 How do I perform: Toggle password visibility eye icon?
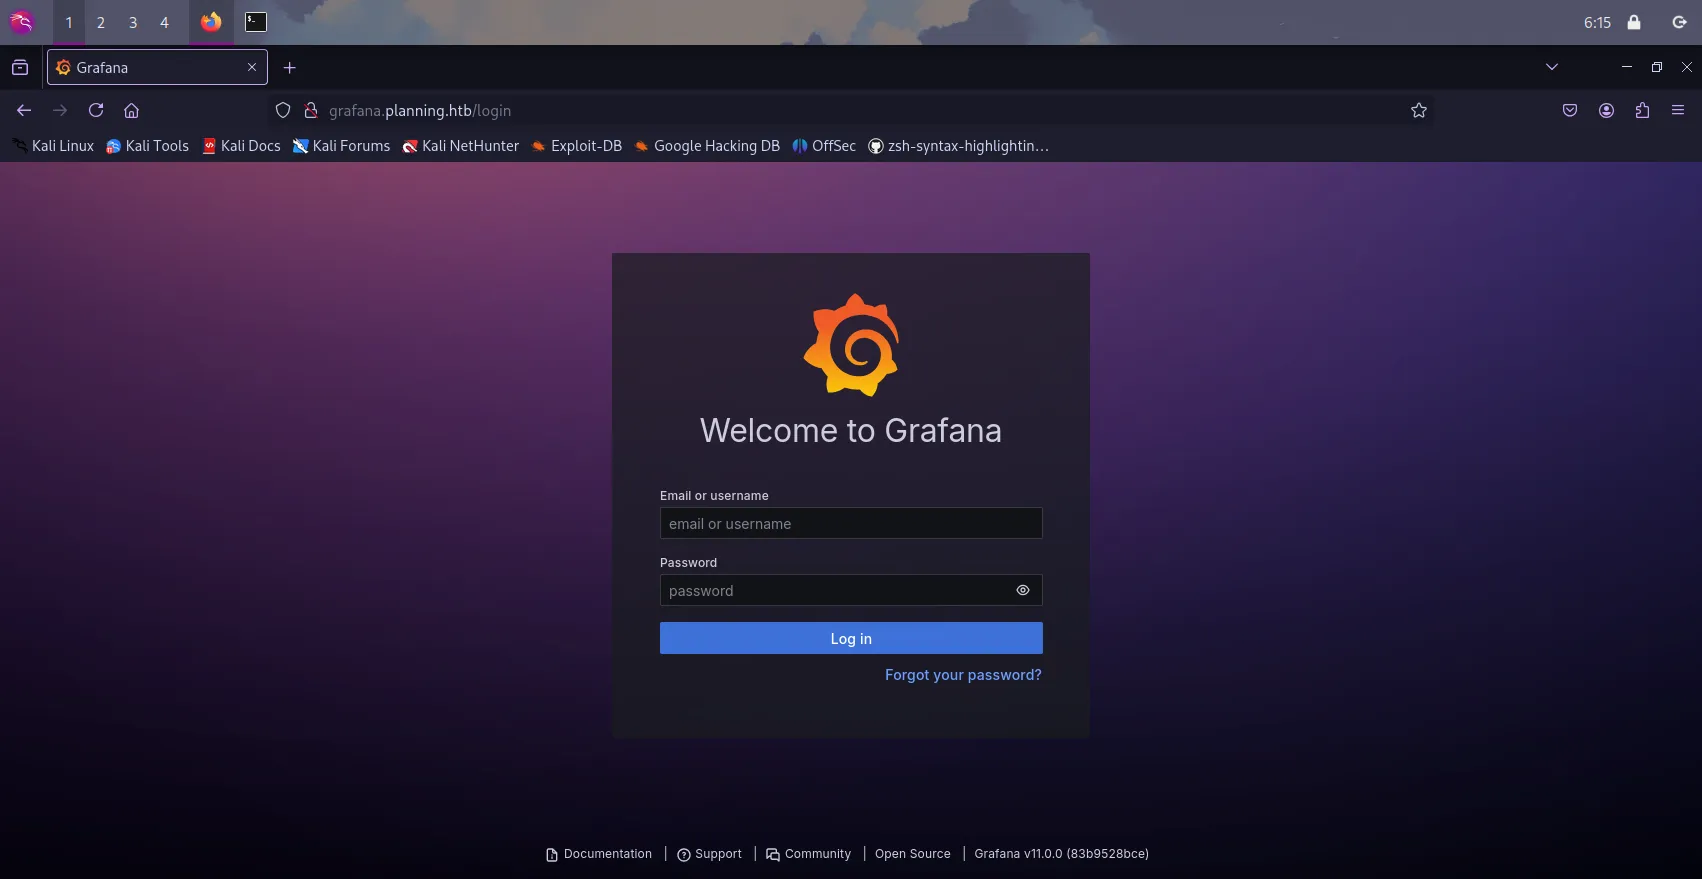(x=1023, y=590)
